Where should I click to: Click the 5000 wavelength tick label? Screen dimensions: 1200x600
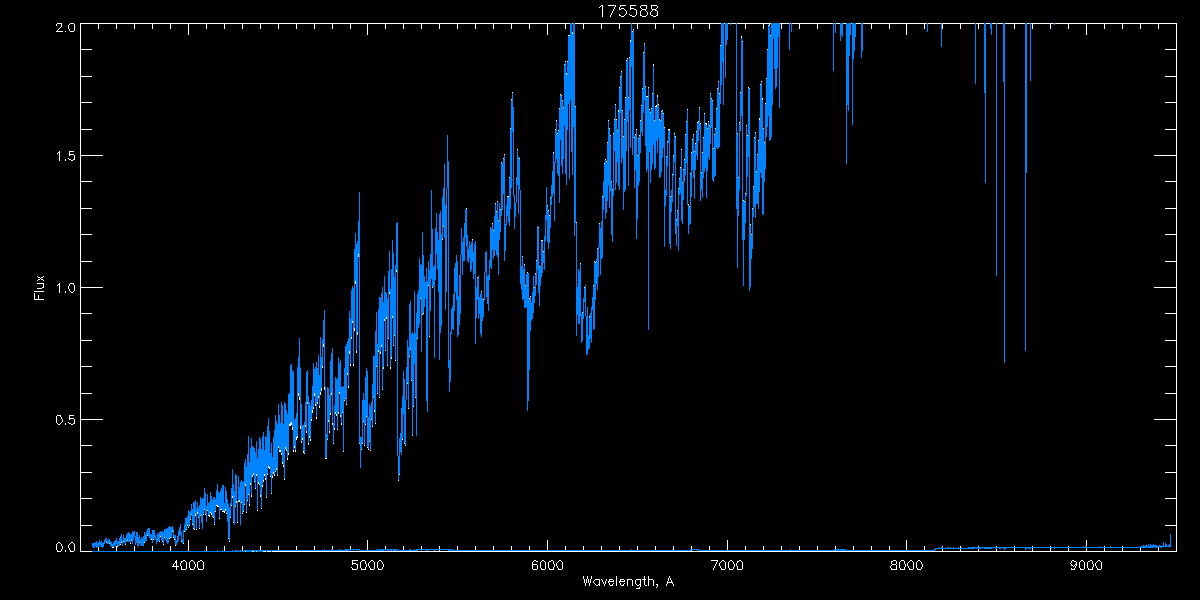(368, 565)
